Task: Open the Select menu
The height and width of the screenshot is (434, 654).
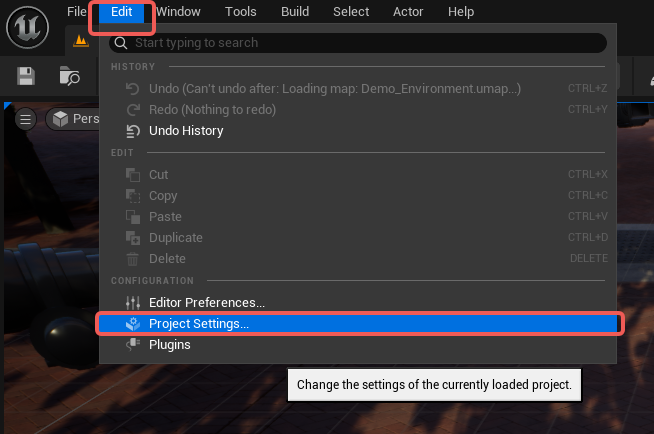Action: pyautogui.click(x=351, y=12)
